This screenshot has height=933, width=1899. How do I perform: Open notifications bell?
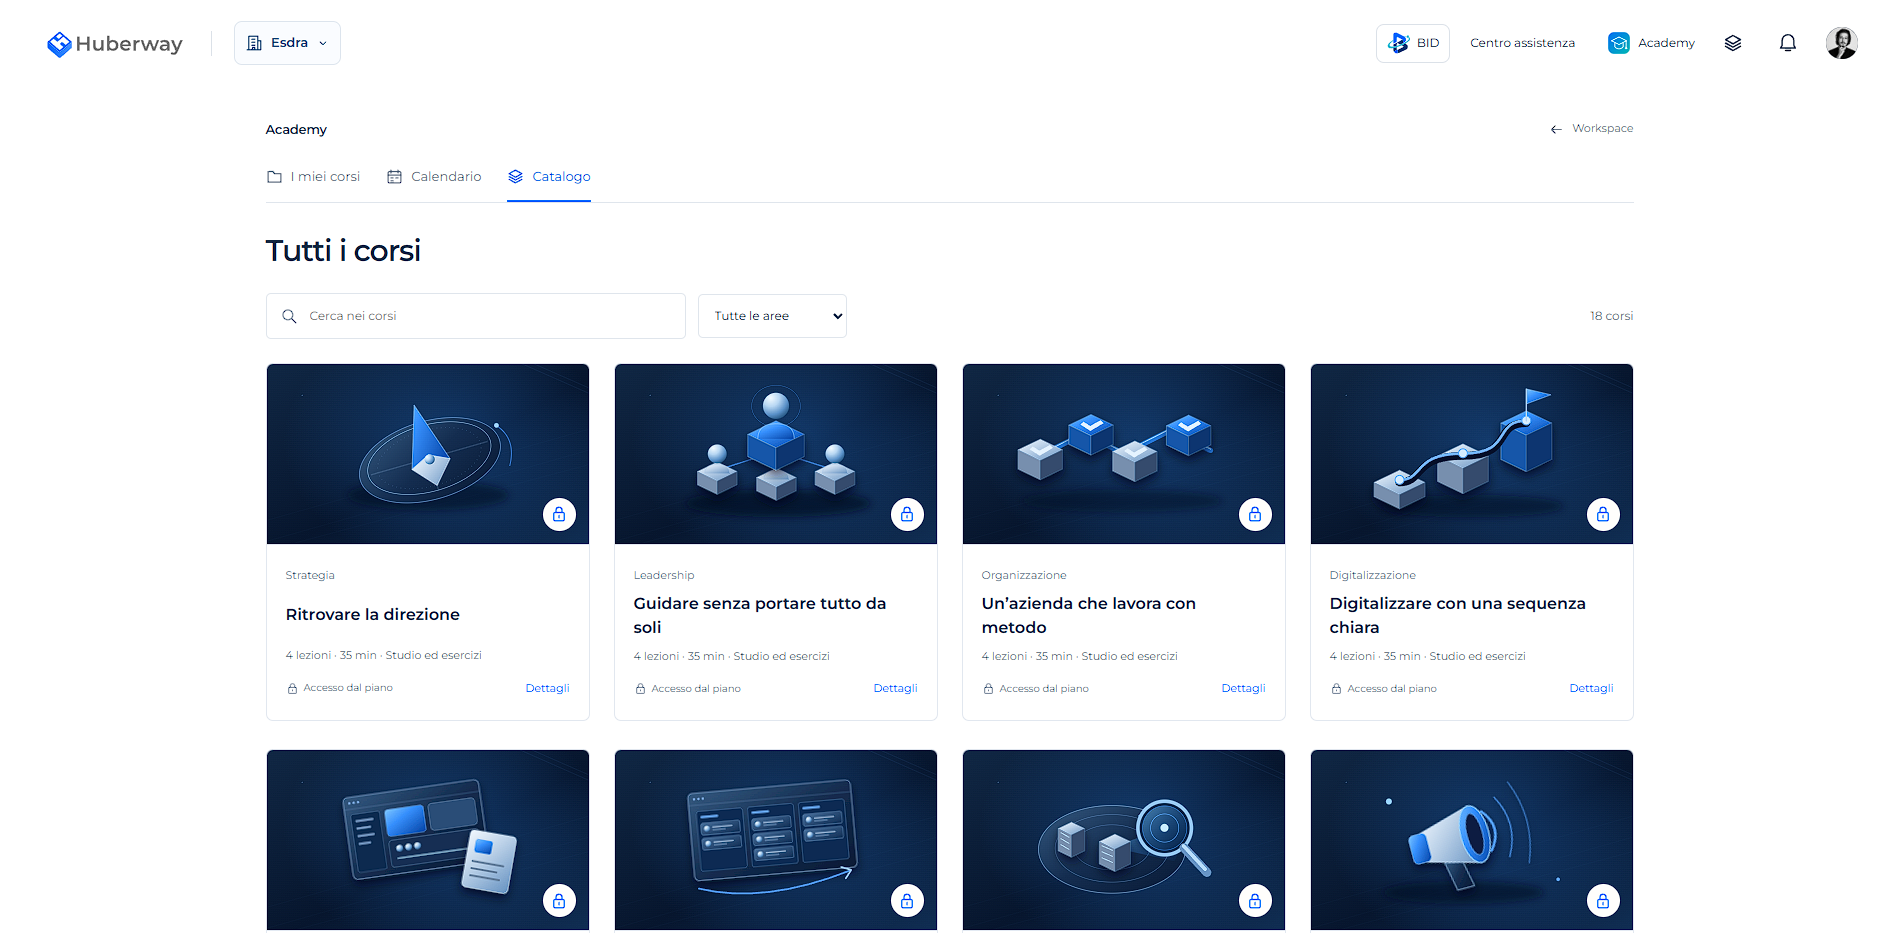1788,43
